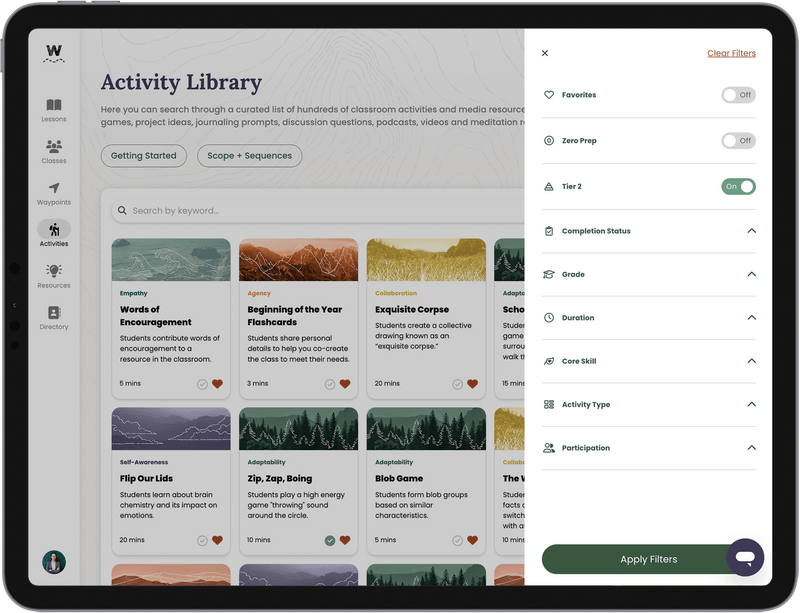Collapse the Grade filter section
This screenshot has height=613, width=800.
pos(752,274)
